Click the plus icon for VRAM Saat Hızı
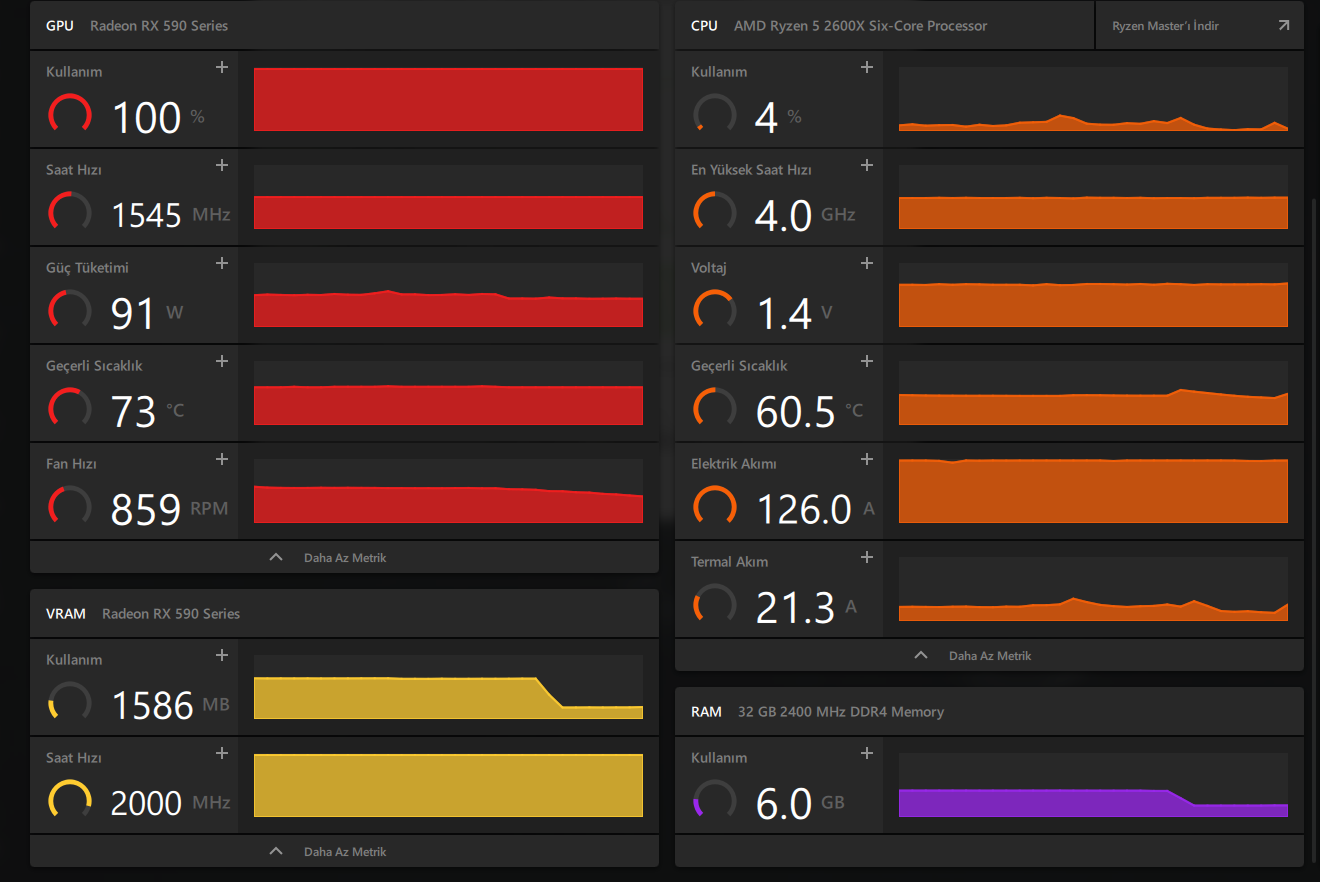This screenshot has width=1320, height=882. pyautogui.click(x=222, y=753)
